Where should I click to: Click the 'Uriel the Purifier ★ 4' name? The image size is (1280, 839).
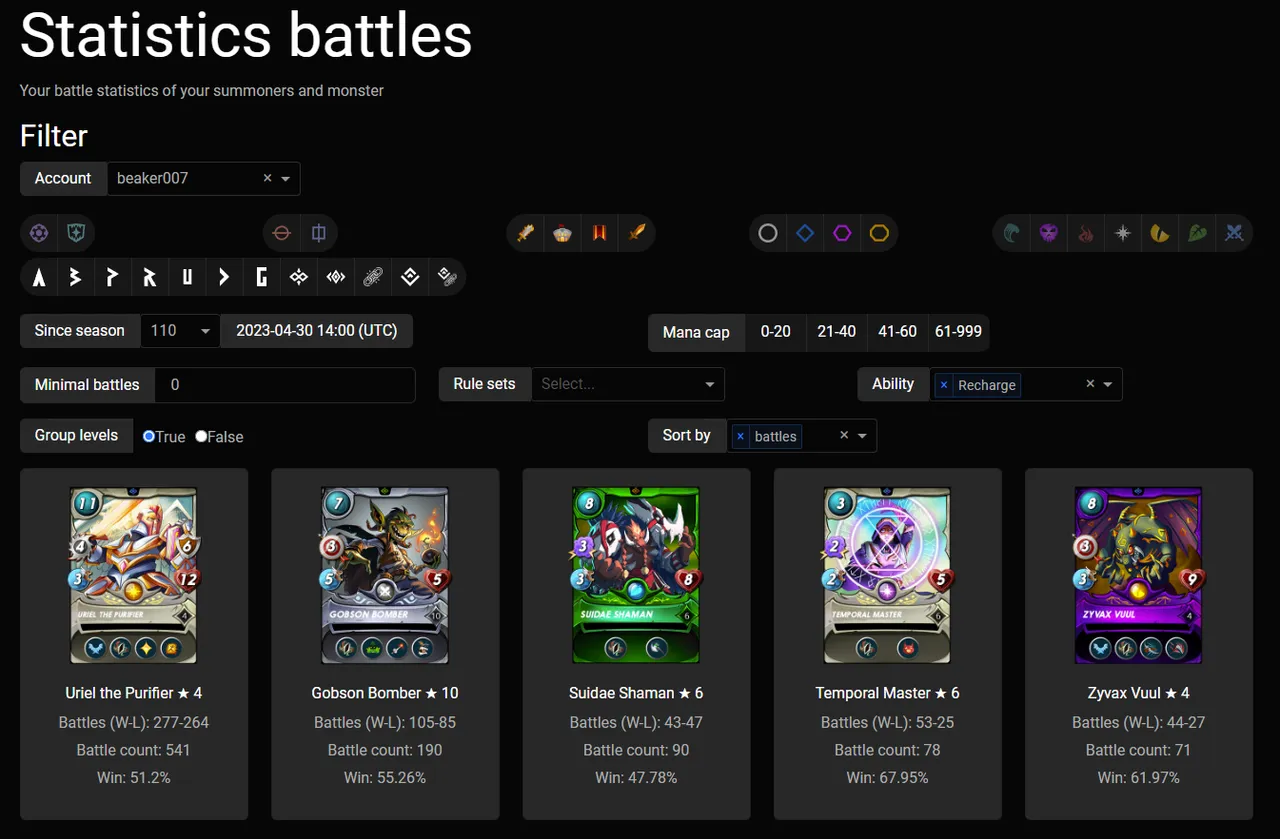pyautogui.click(x=134, y=693)
